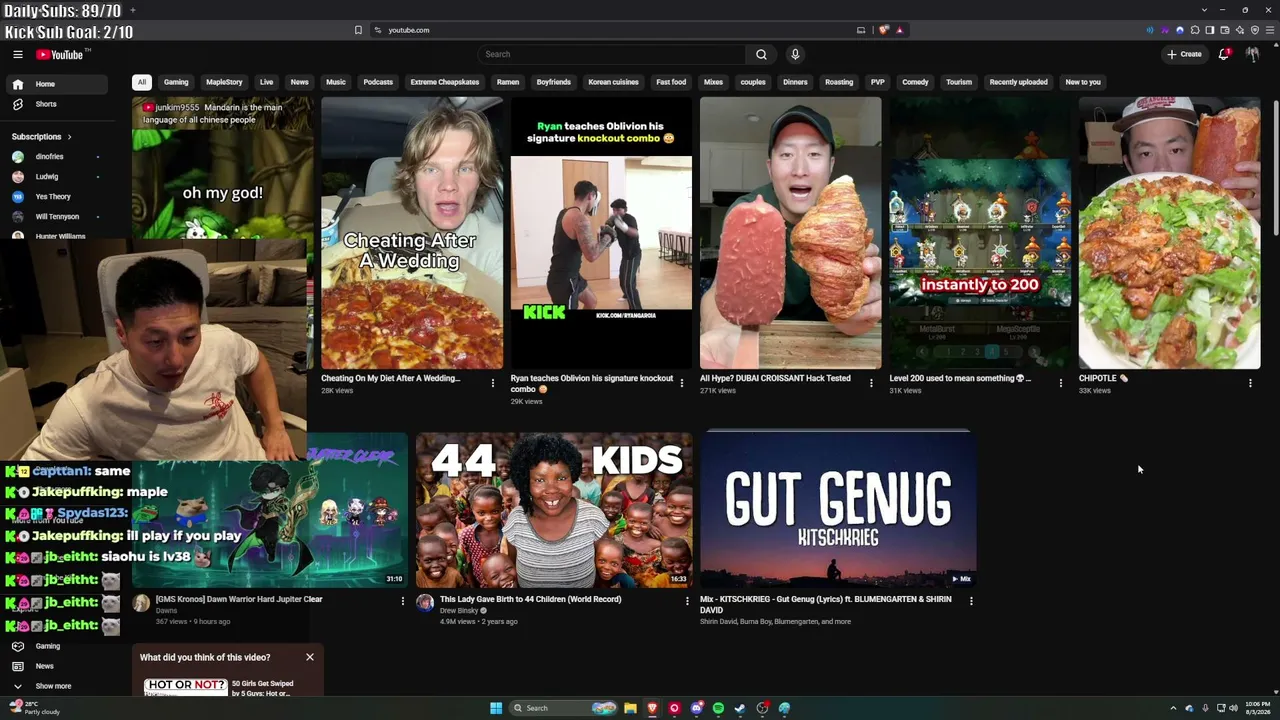Click the taskbar Search box

coord(563,708)
